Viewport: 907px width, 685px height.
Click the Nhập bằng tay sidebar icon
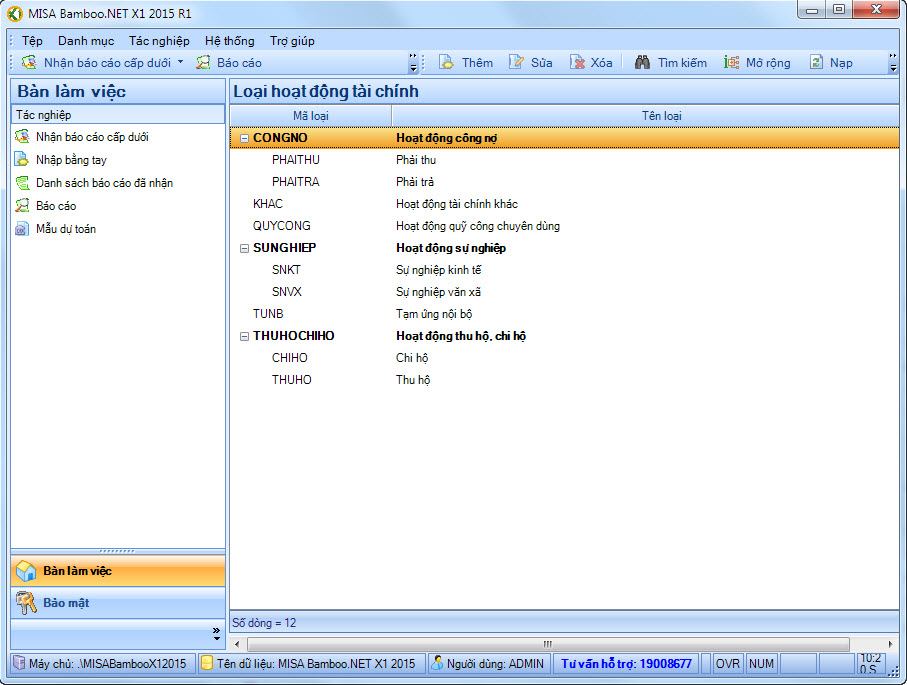pyautogui.click(x=22, y=160)
